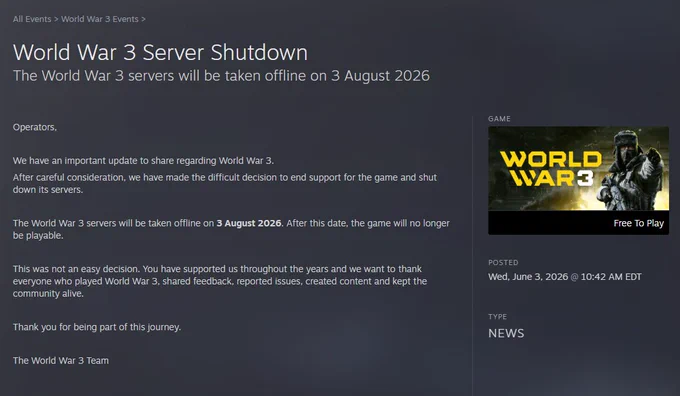Click the soldier artwork in game banner
This screenshot has width=680, height=396.
(x=634, y=170)
